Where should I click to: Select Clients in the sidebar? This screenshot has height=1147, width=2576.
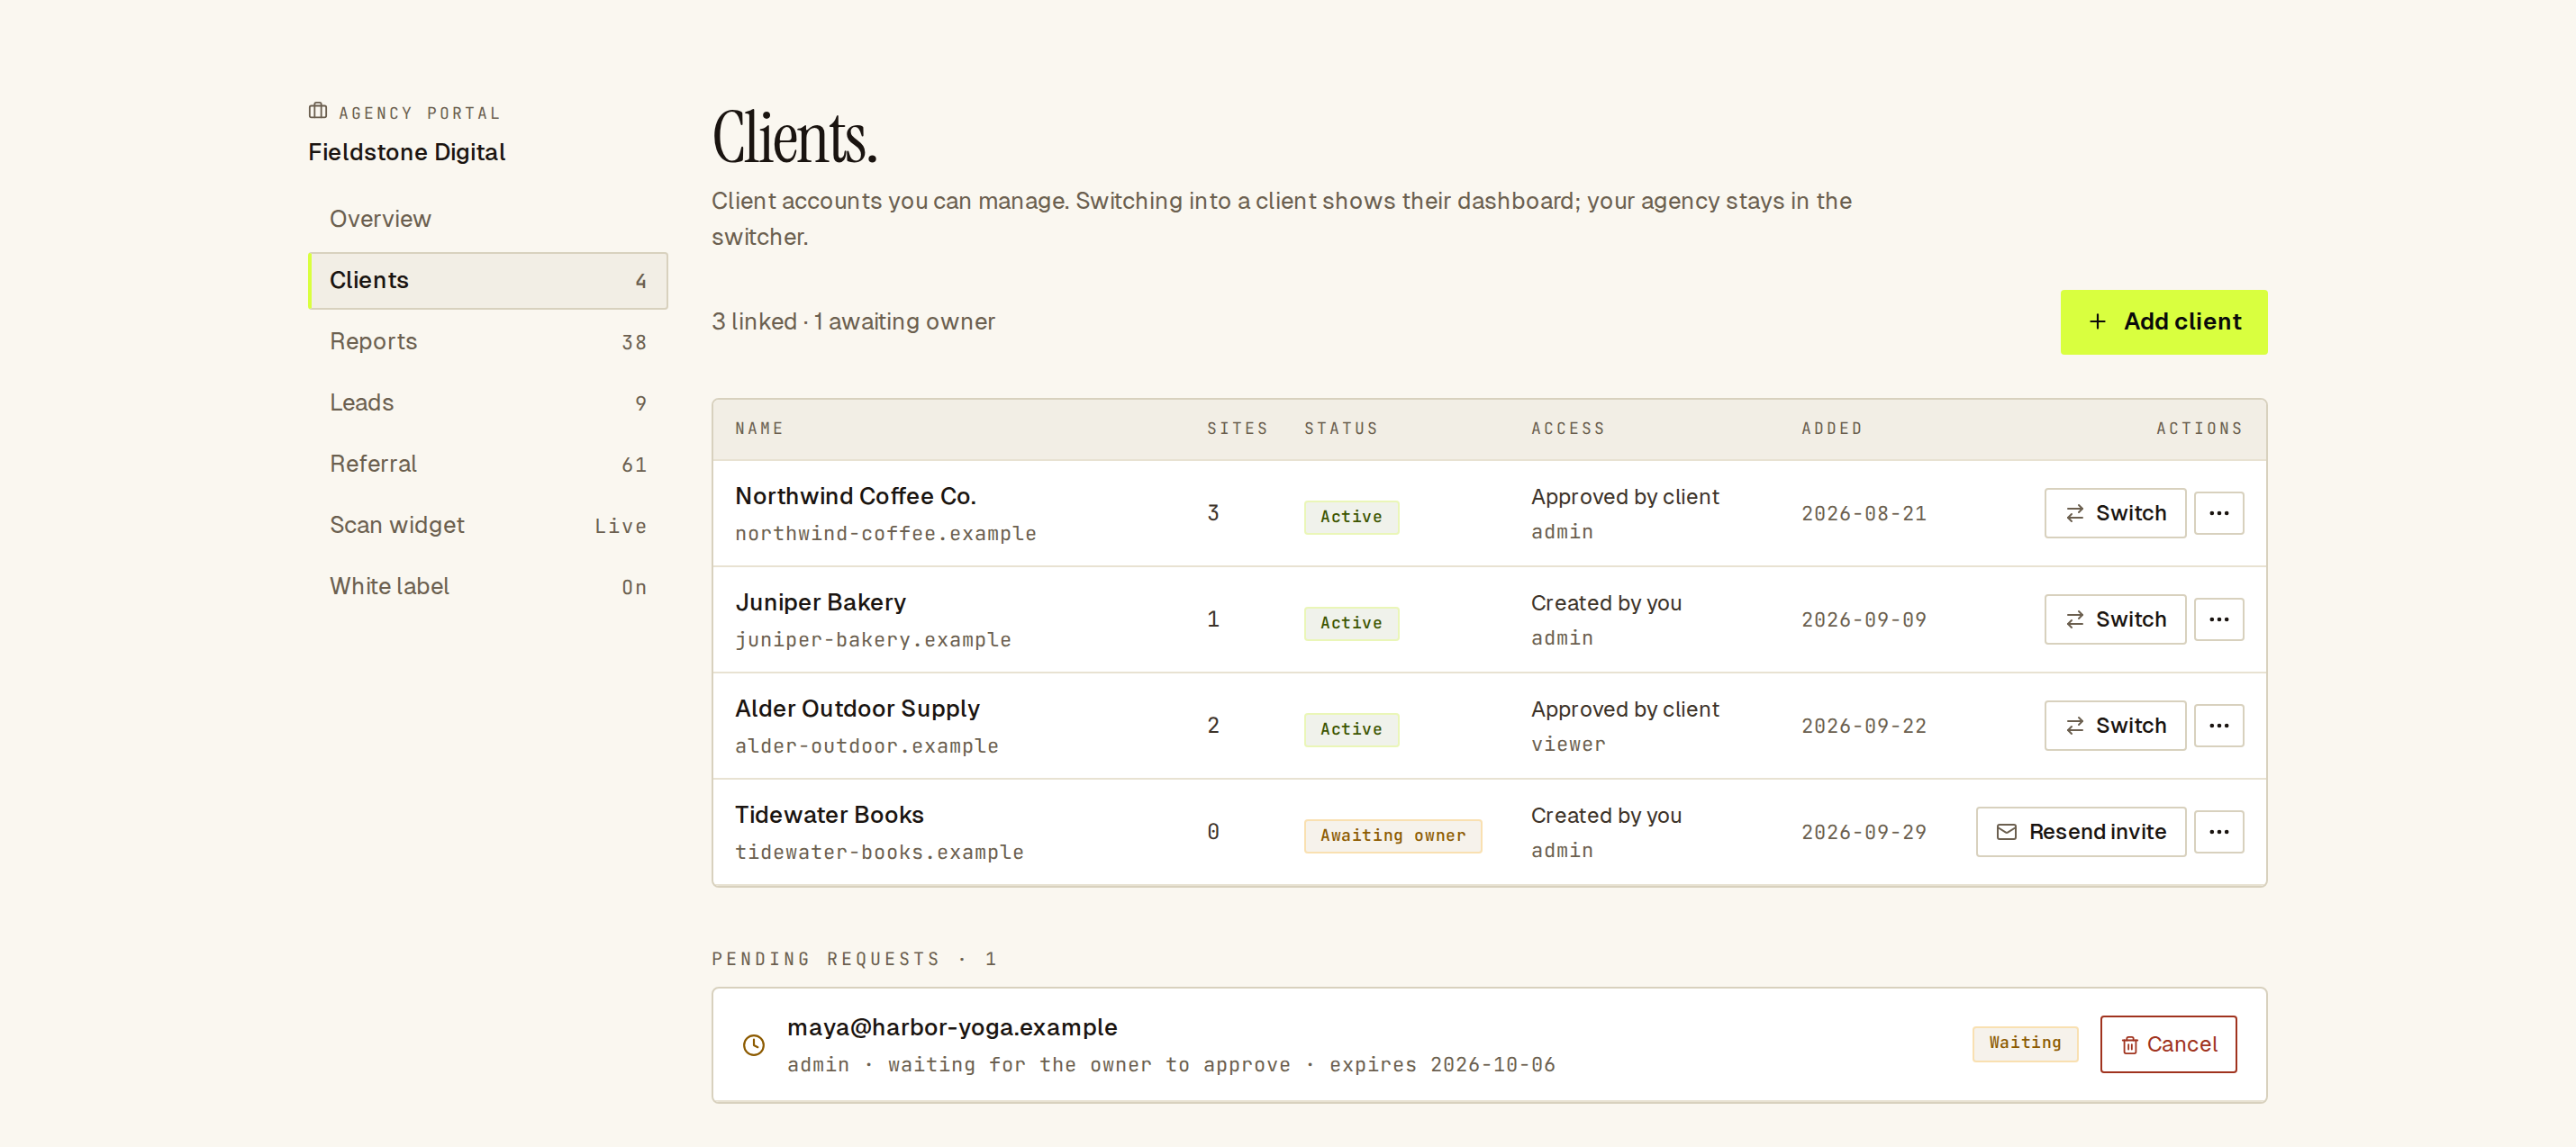click(x=488, y=280)
